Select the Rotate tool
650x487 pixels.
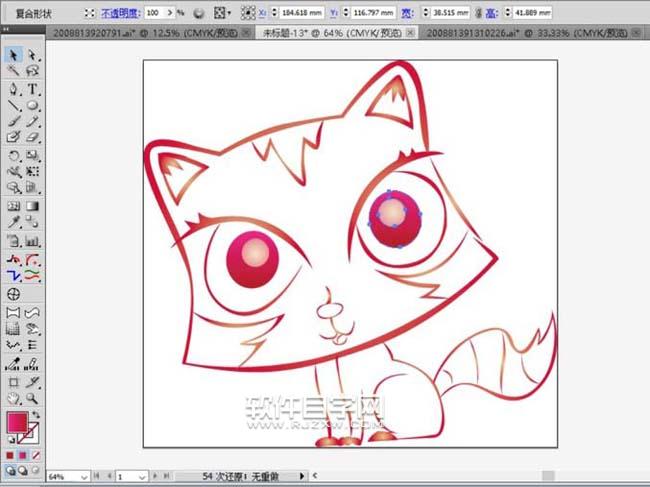pos(13,155)
